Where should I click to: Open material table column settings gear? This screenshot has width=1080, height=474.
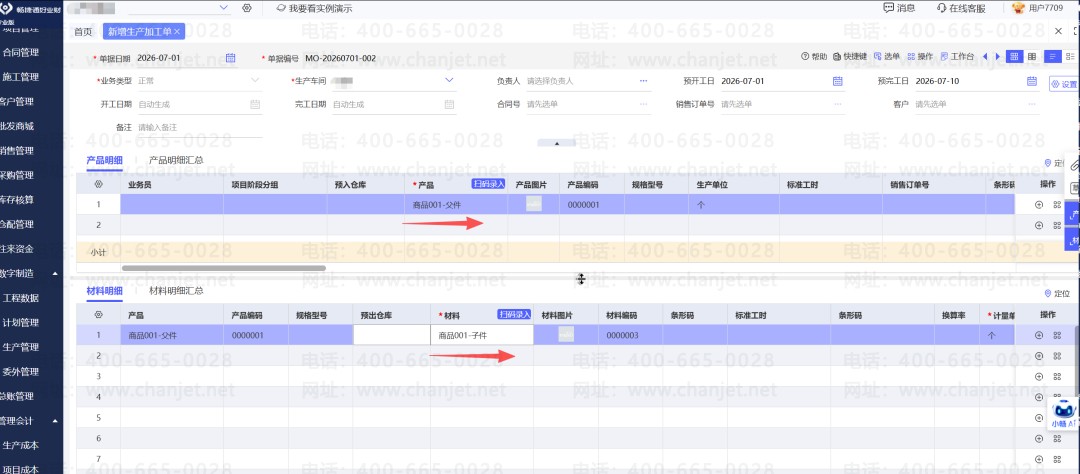pyautogui.click(x=98, y=315)
